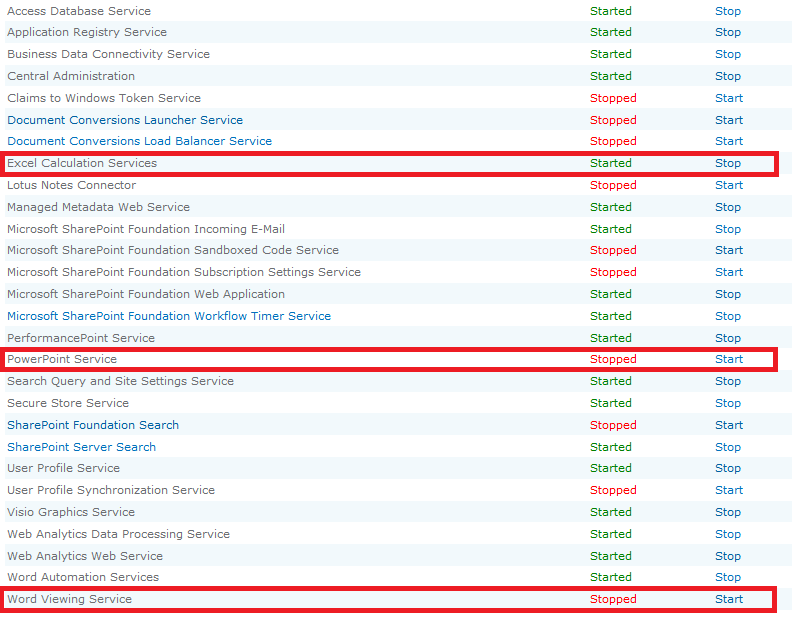The width and height of the screenshot is (792, 624).
Task: Start Claims to Windows Token Service
Action: tap(729, 98)
